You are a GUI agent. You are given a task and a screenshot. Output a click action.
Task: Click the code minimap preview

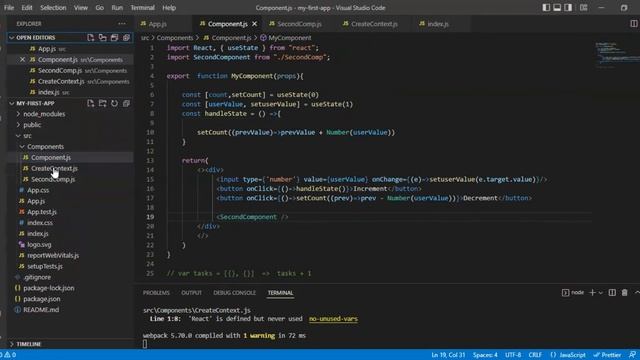(x=616, y=55)
